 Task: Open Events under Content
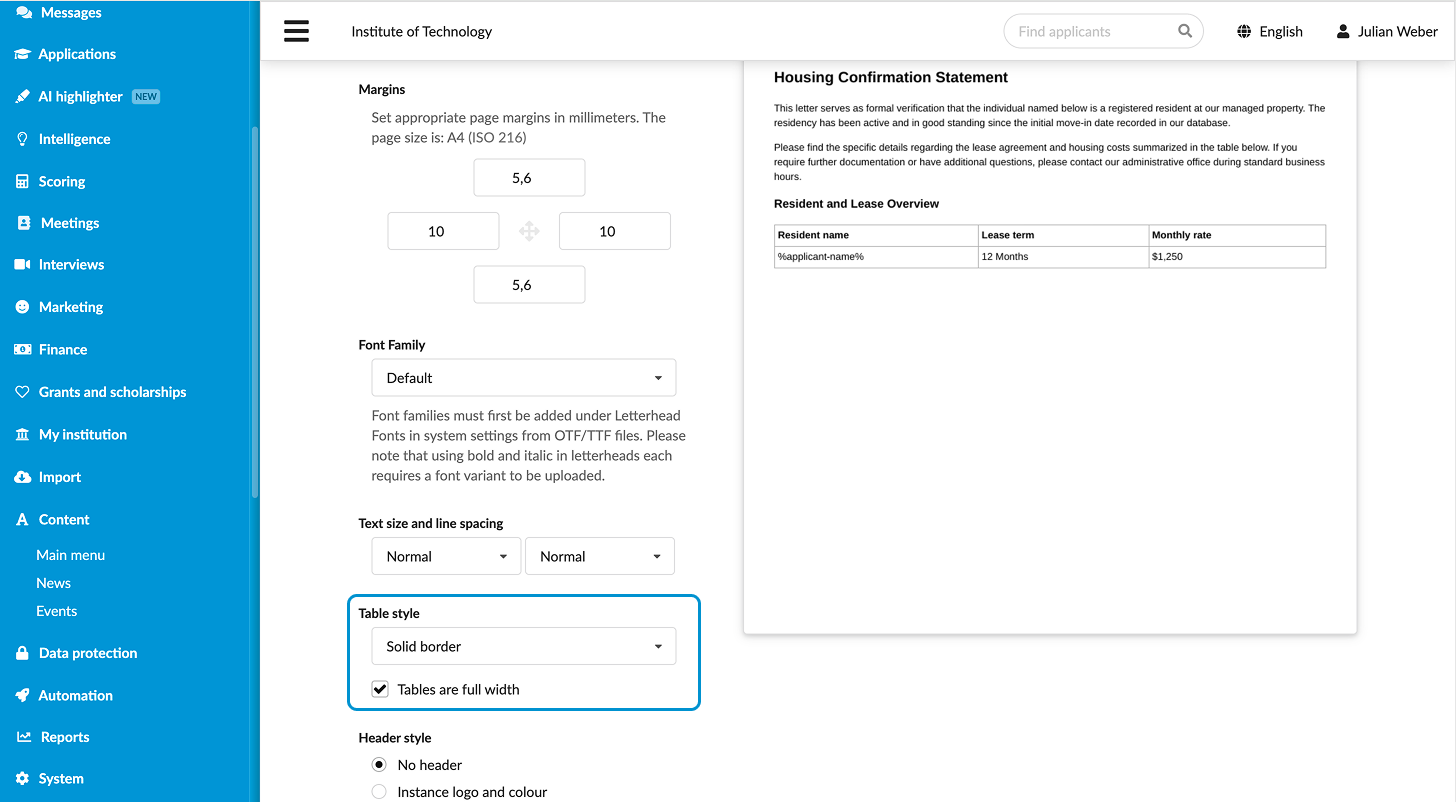click(56, 611)
